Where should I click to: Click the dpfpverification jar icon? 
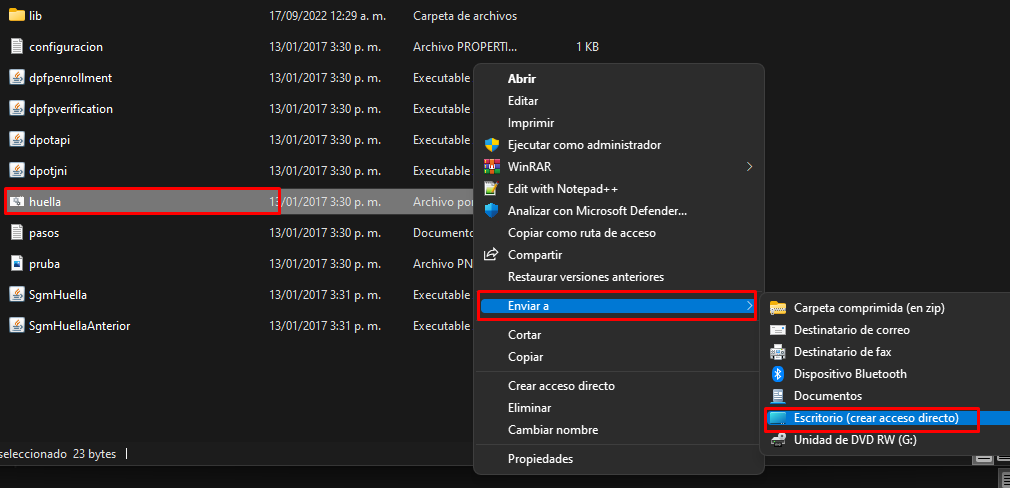click(17, 109)
